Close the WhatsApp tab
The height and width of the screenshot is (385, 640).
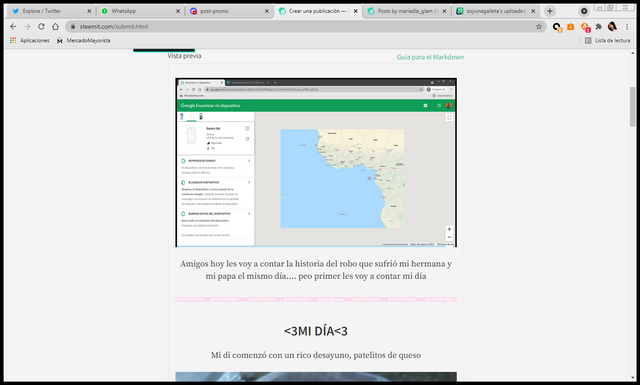[178, 11]
